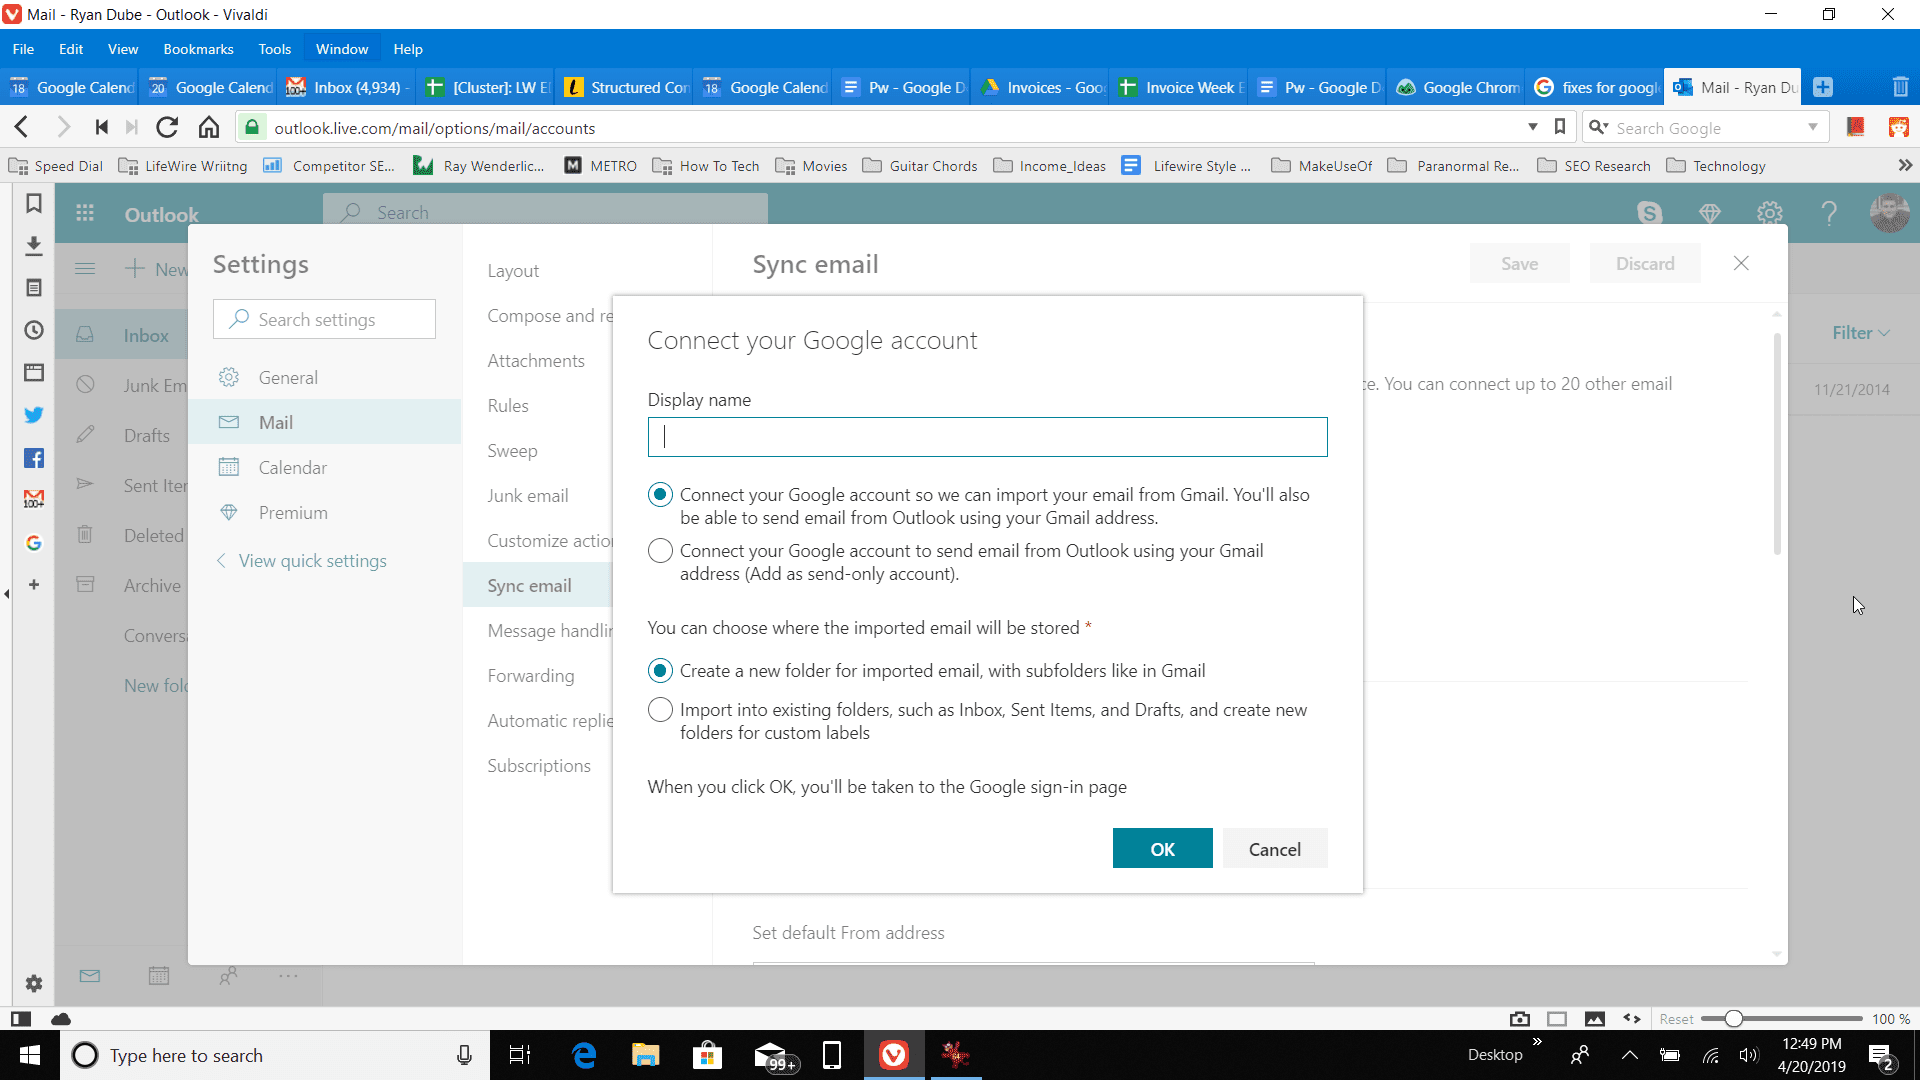Viewport: 1920px width, 1080px height.
Task: Open the Tools menu
Action: pos(274,49)
